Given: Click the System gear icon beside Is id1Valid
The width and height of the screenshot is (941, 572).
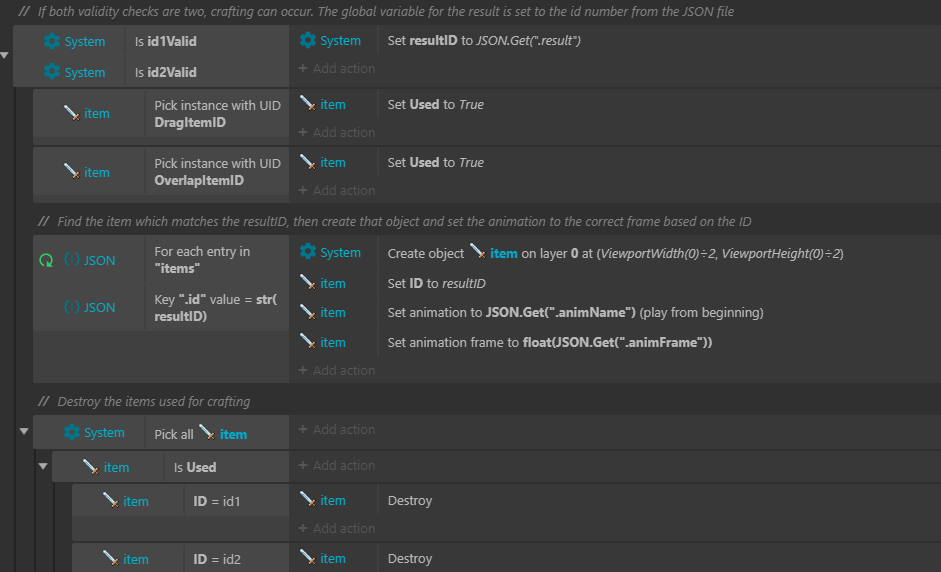Looking at the screenshot, I should click(x=52, y=41).
